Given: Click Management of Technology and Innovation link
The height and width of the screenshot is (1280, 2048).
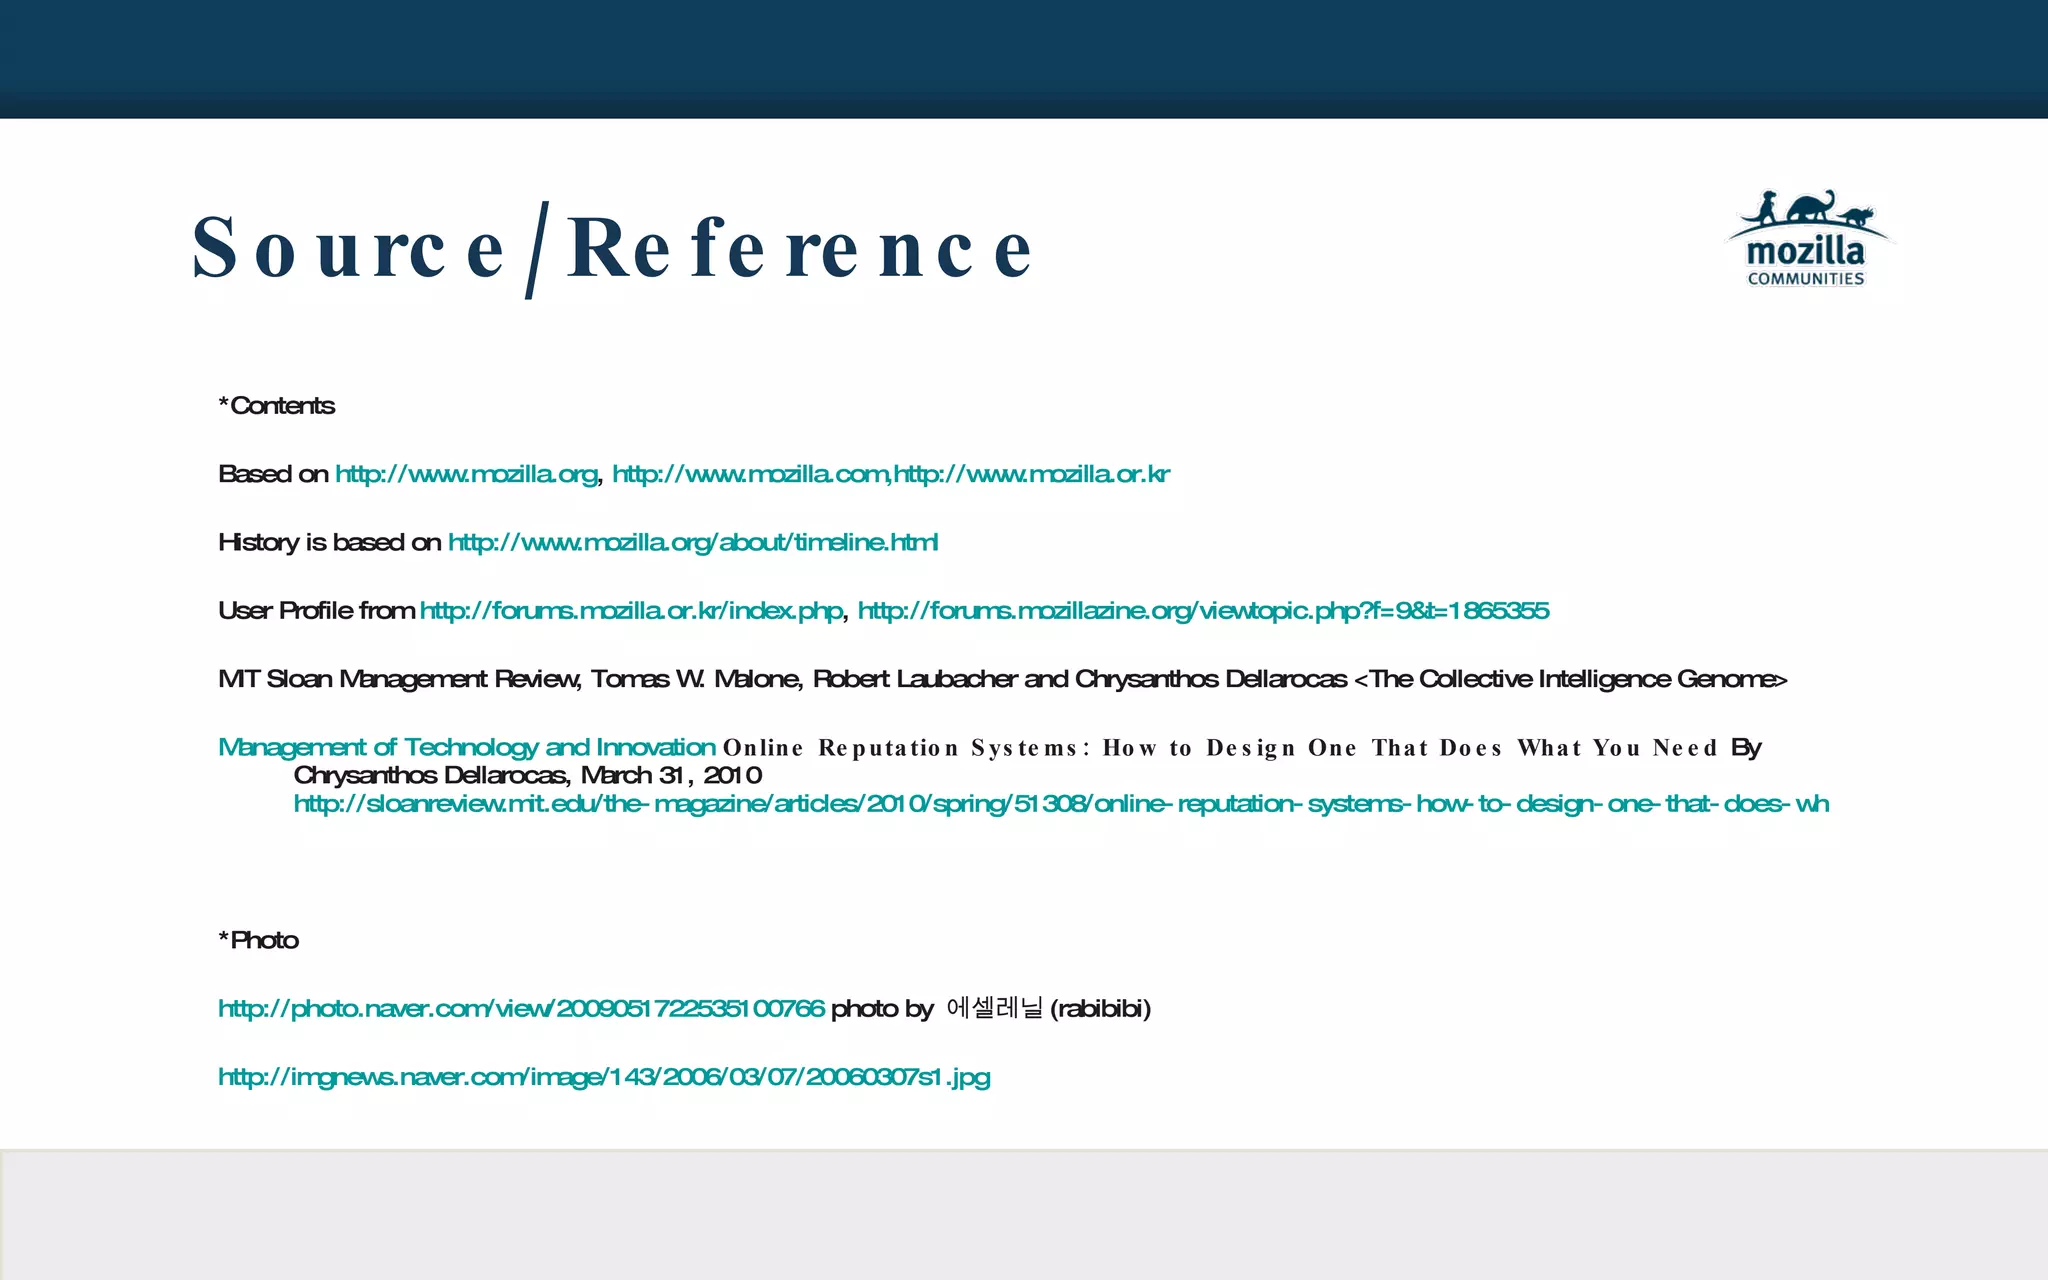Looking at the screenshot, I should coord(467,748).
